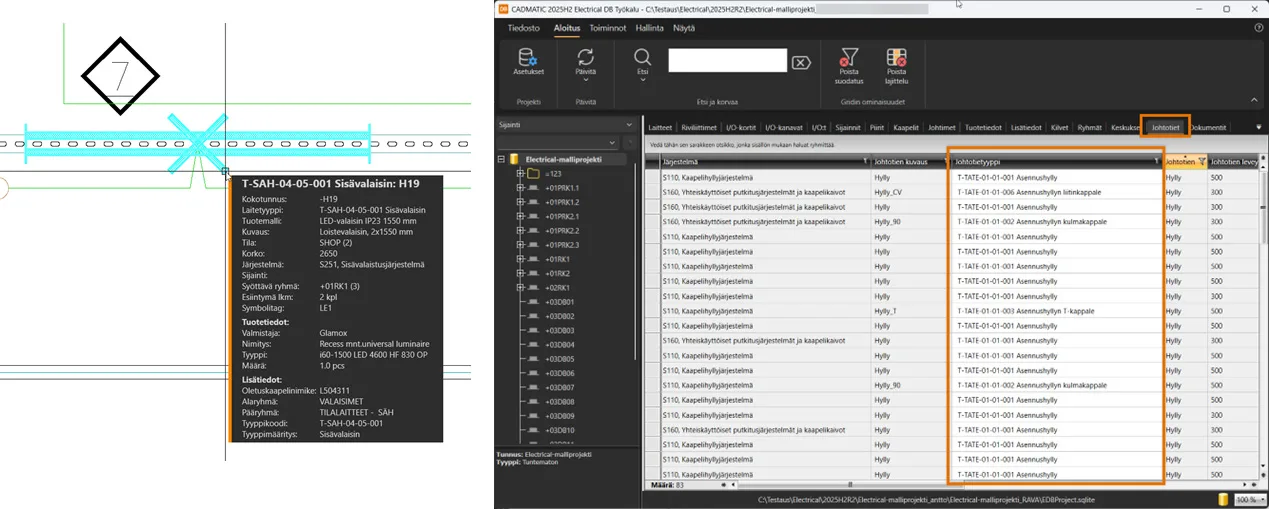The width and height of the screenshot is (1269, 509).
Task: Click the database icon in status bar
Action: (x=1222, y=498)
